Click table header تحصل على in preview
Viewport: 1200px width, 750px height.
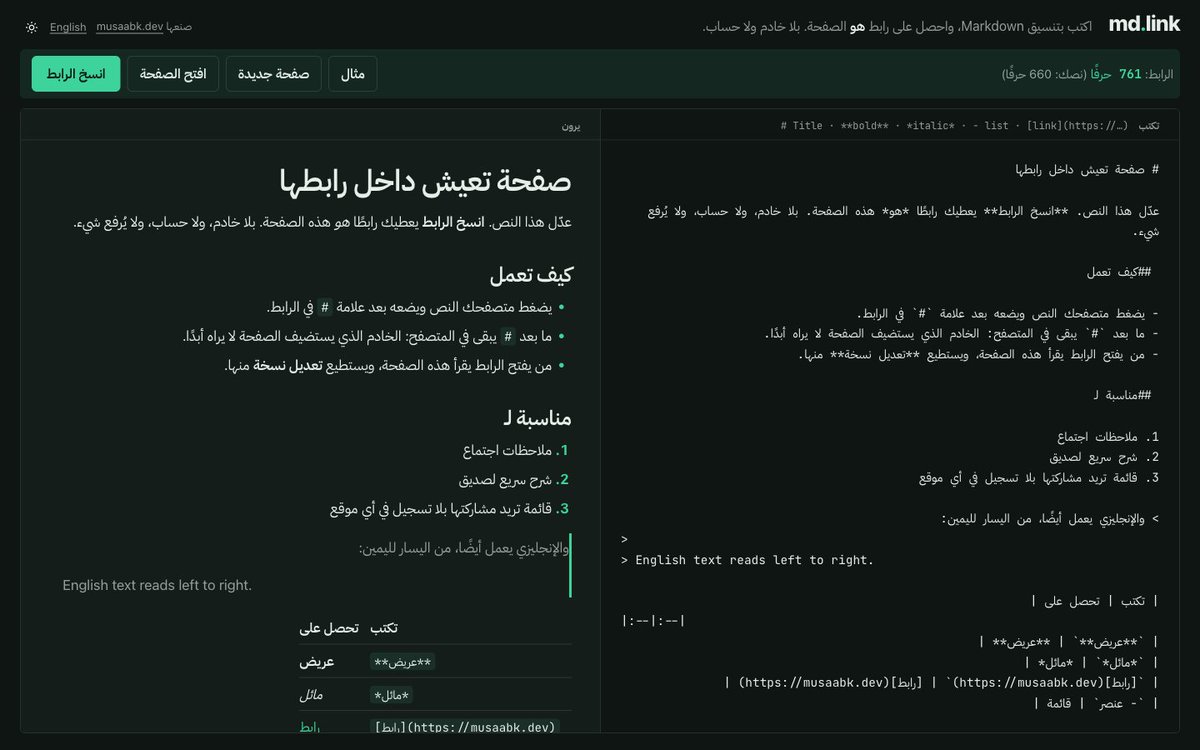(328, 628)
